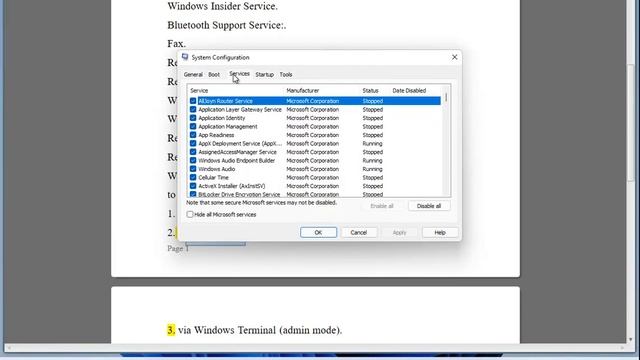Viewport: 640px width, 360px height.
Task: Select the Windows Audio service name
Action: 217,169
